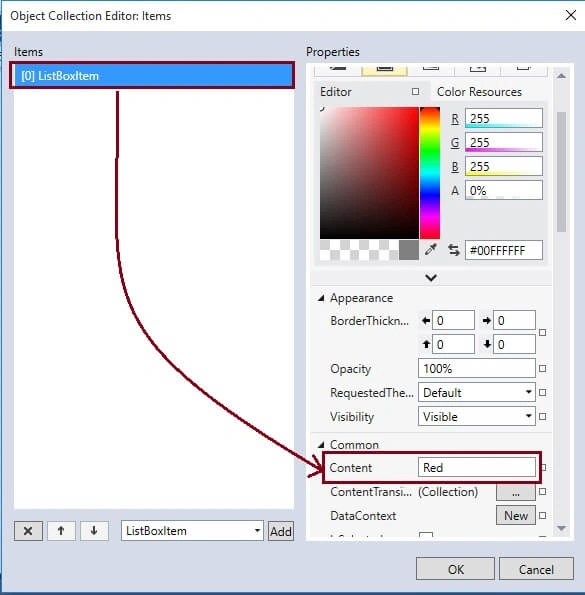Open advanced options marker for Visibility

(x=543, y=416)
